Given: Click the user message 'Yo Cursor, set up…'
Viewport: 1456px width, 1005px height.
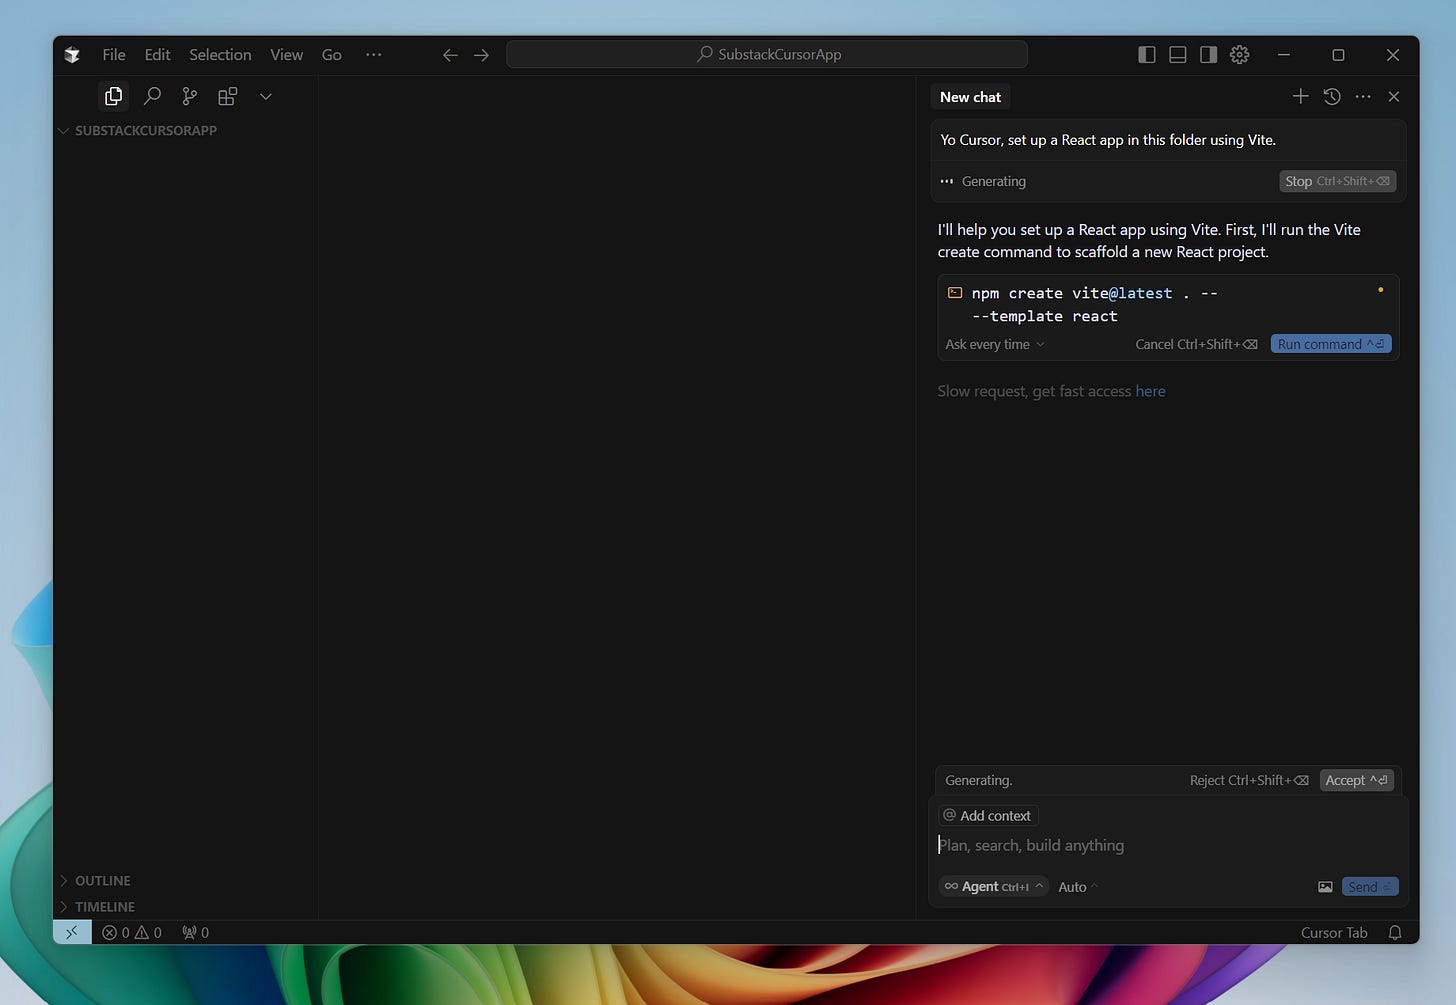Looking at the screenshot, I should [x=1108, y=140].
